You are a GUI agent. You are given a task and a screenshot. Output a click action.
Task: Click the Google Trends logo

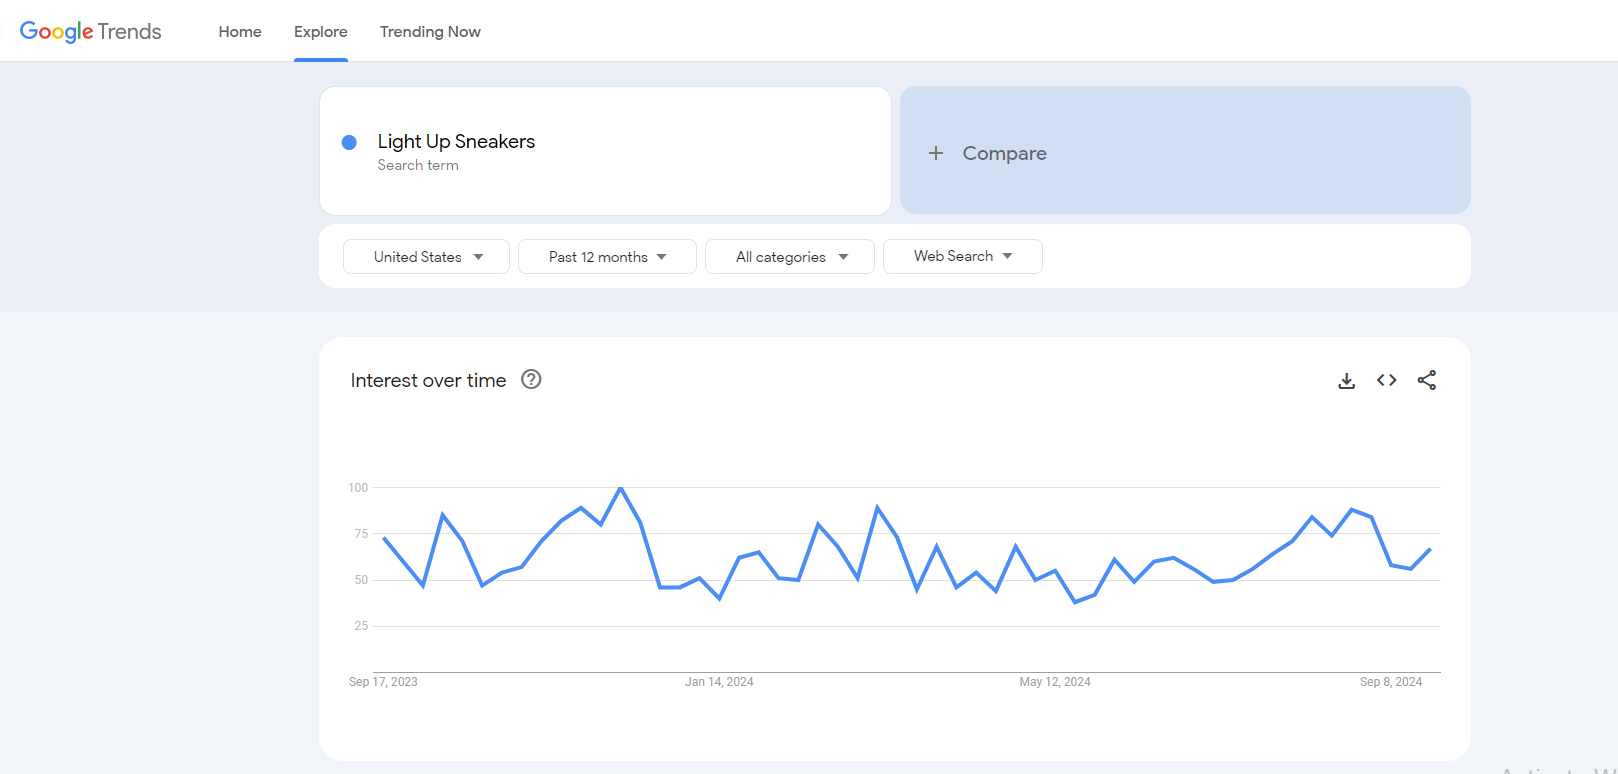pos(90,32)
